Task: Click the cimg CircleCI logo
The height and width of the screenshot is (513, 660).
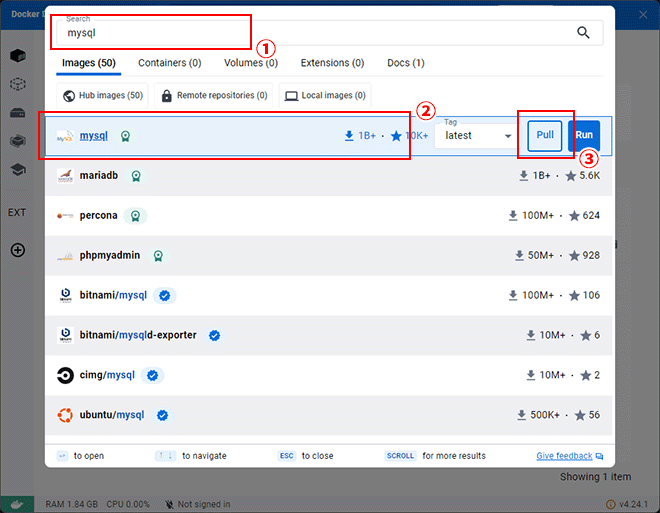Action: pyautogui.click(x=65, y=375)
